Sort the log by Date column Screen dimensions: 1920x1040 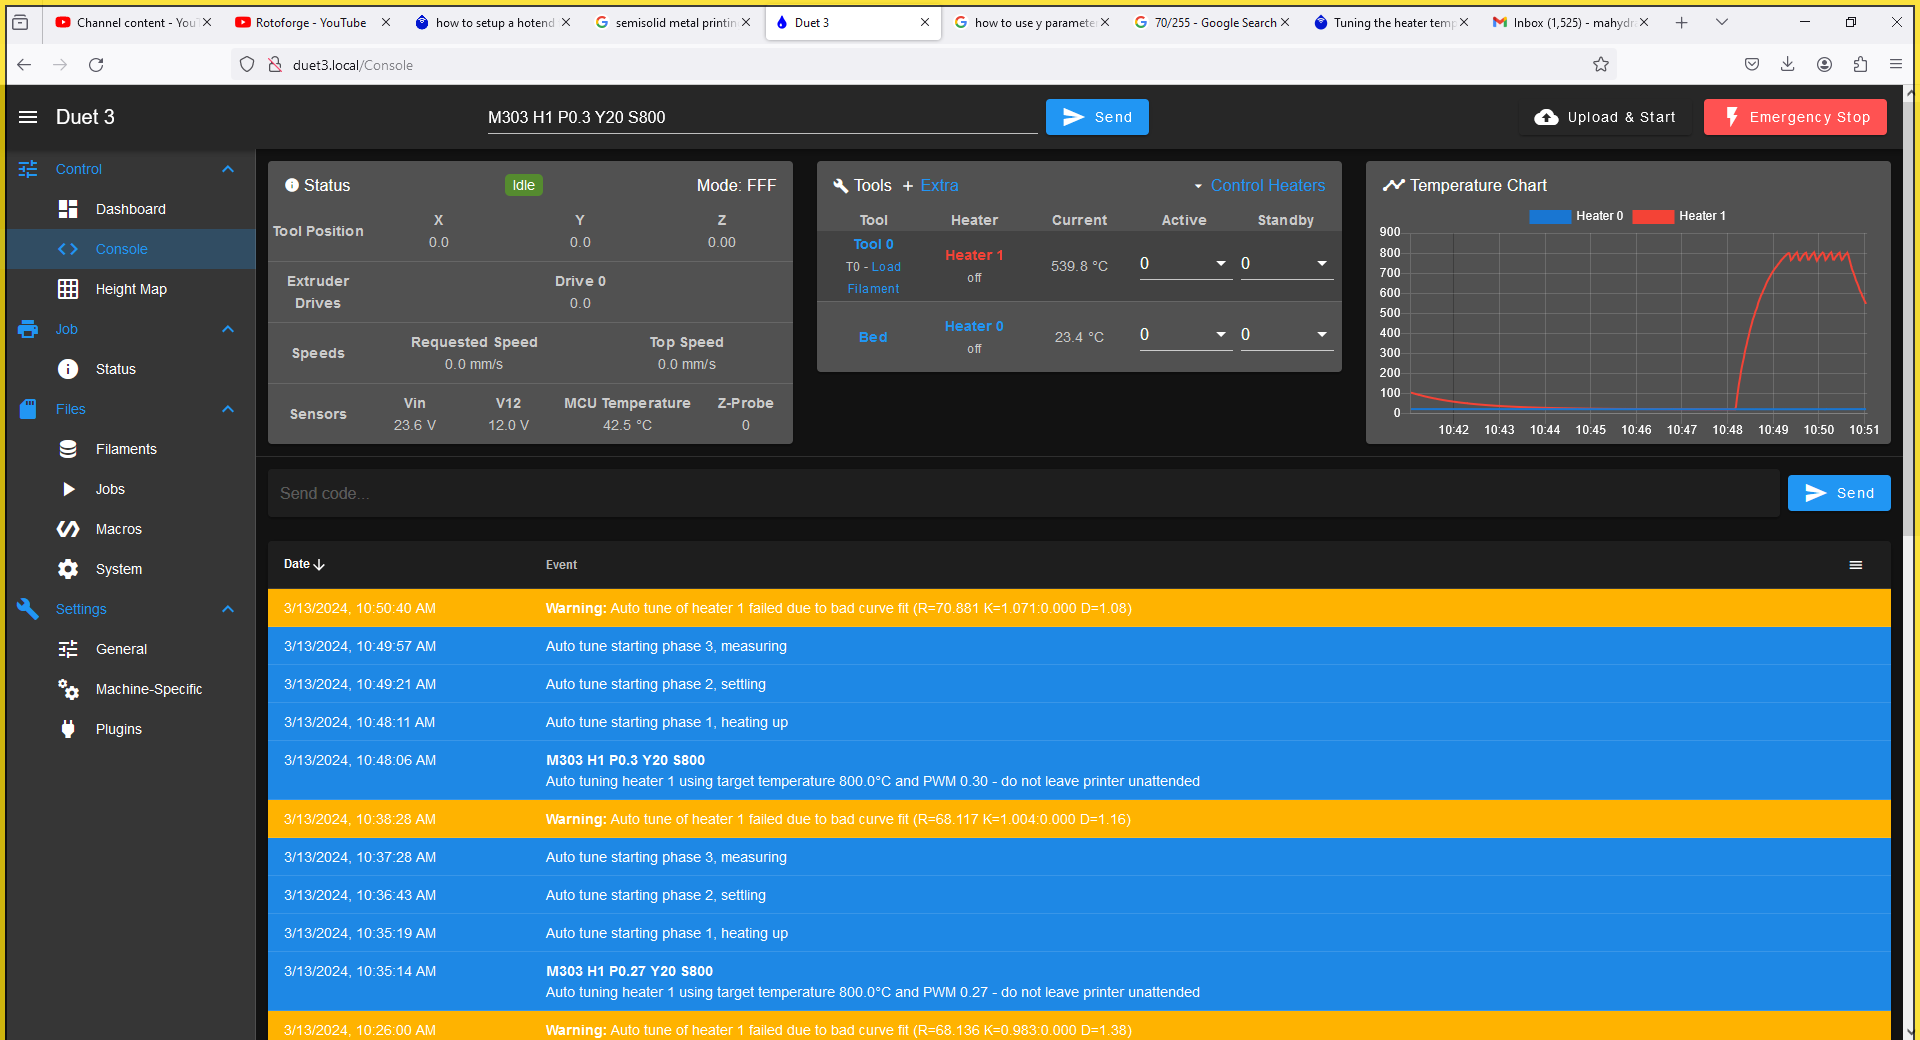click(304, 564)
